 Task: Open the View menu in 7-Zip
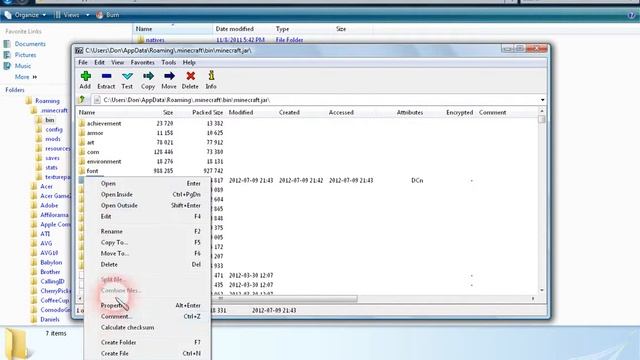pyautogui.click(x=118, y=62)
